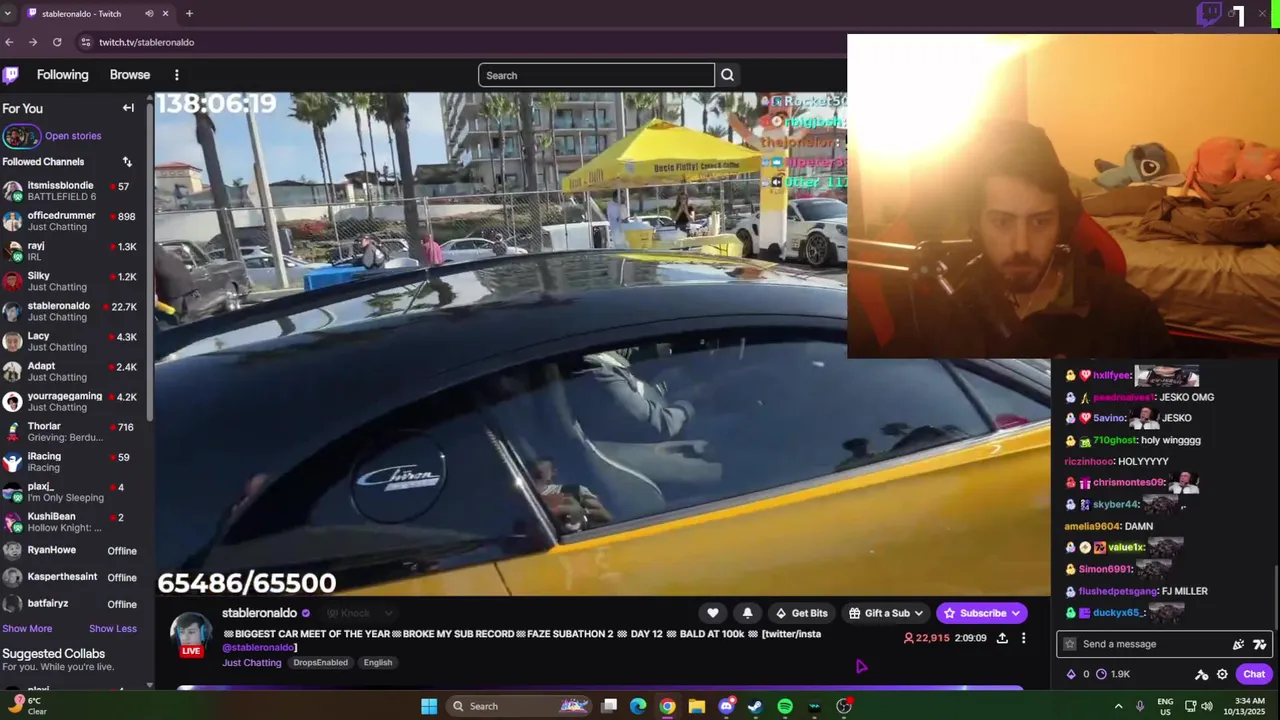Click the Get Bits button
This screenshot has width=1280, height=720.
[802, 613]
